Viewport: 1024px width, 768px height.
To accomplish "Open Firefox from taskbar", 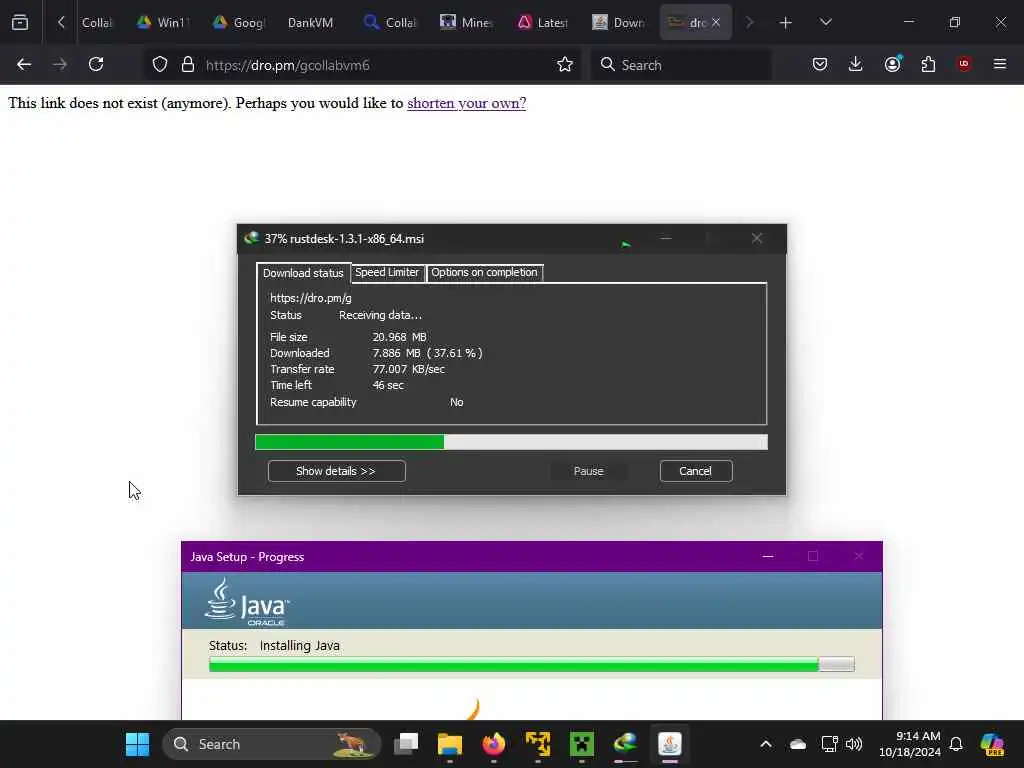I will (x=494, y=744).
